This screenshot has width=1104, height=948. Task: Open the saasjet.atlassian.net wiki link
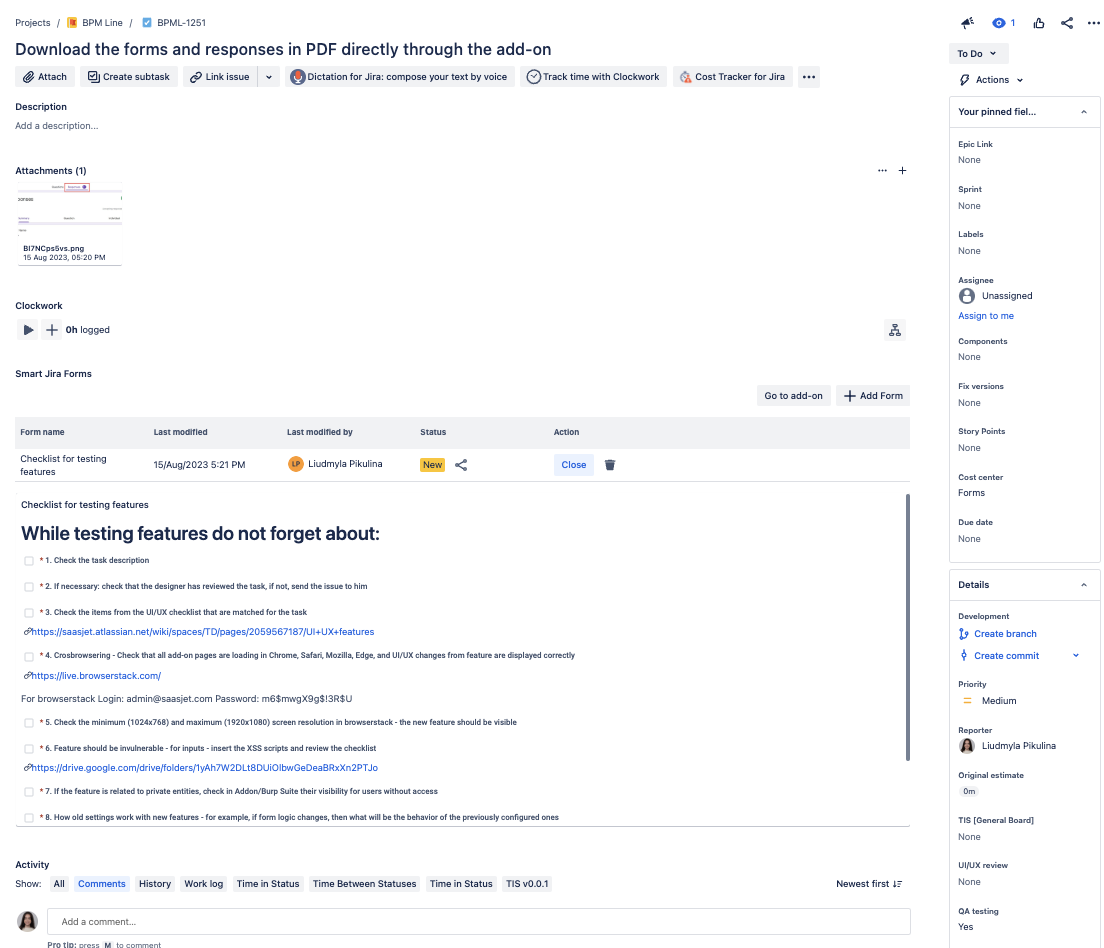click(x=202, y=632)
